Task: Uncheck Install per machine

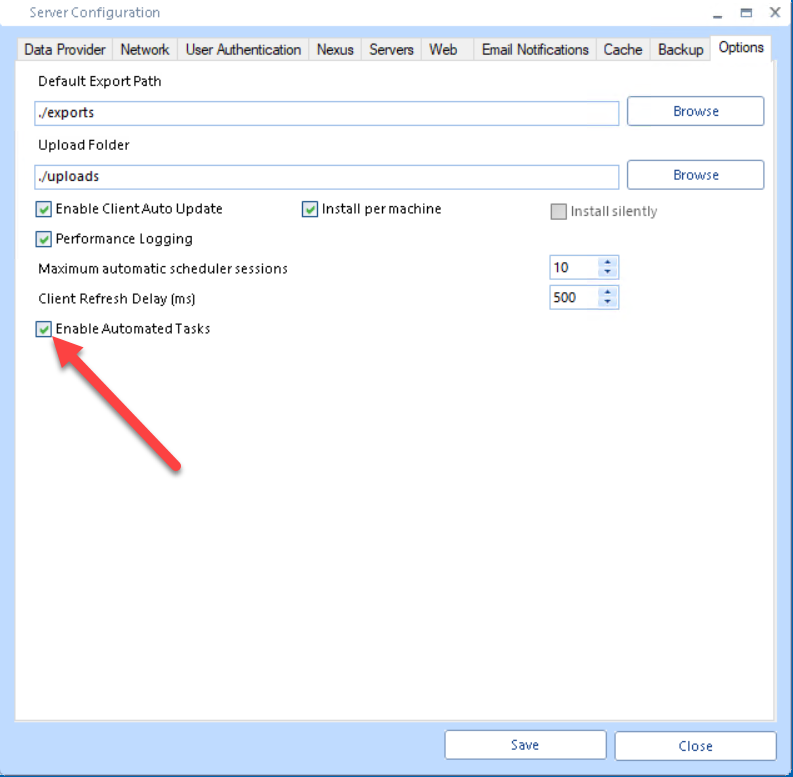Action: coord(310,210)
